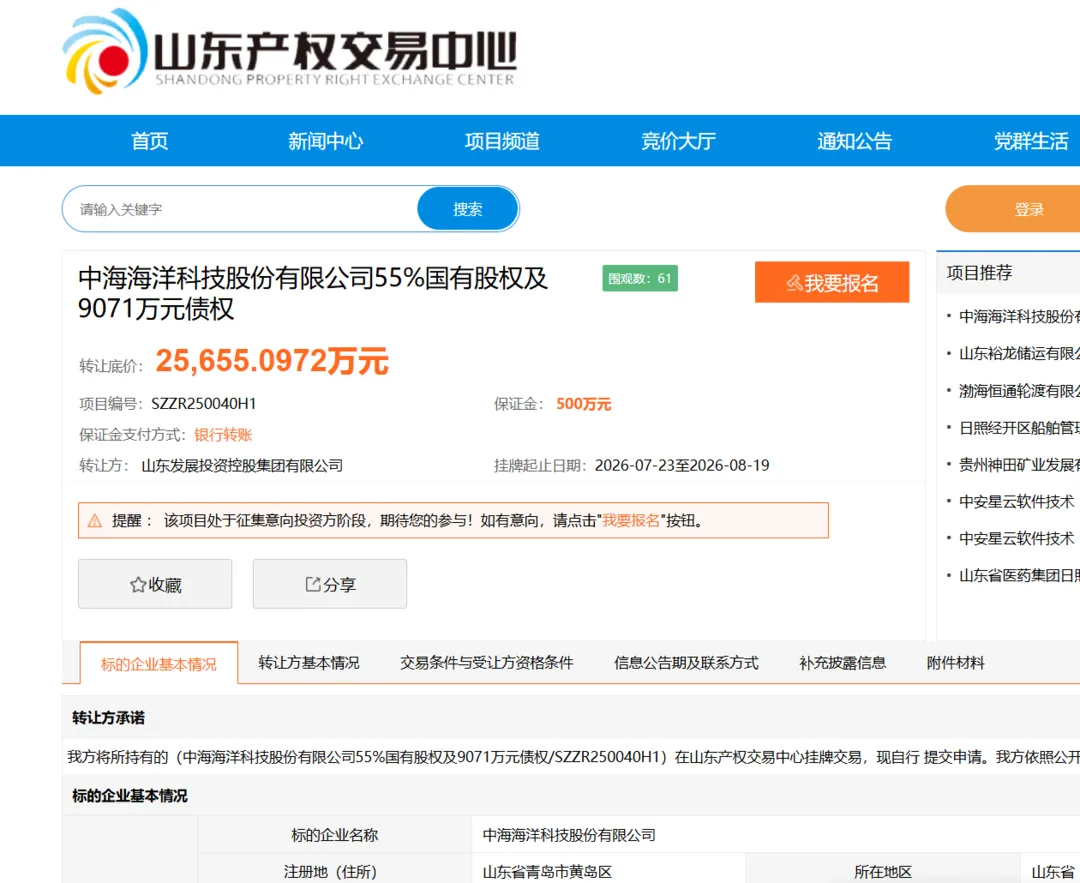Click the table cell 山东省青岛市黄岛区

[547, 871]
